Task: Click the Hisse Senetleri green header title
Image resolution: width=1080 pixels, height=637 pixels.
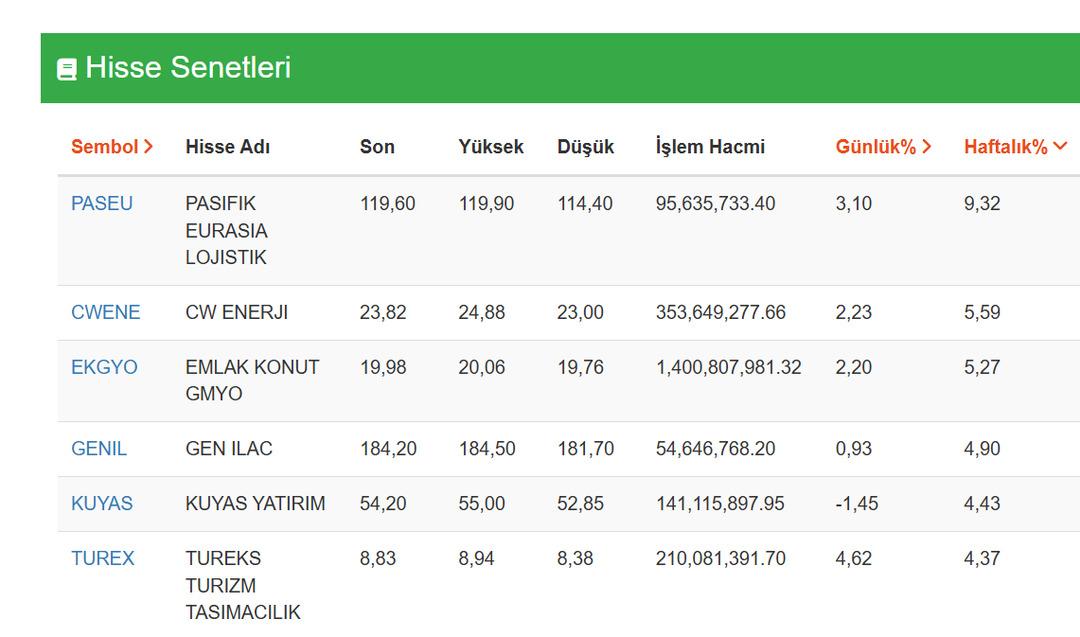Action: pyautogui.click(x=188, y=68)
